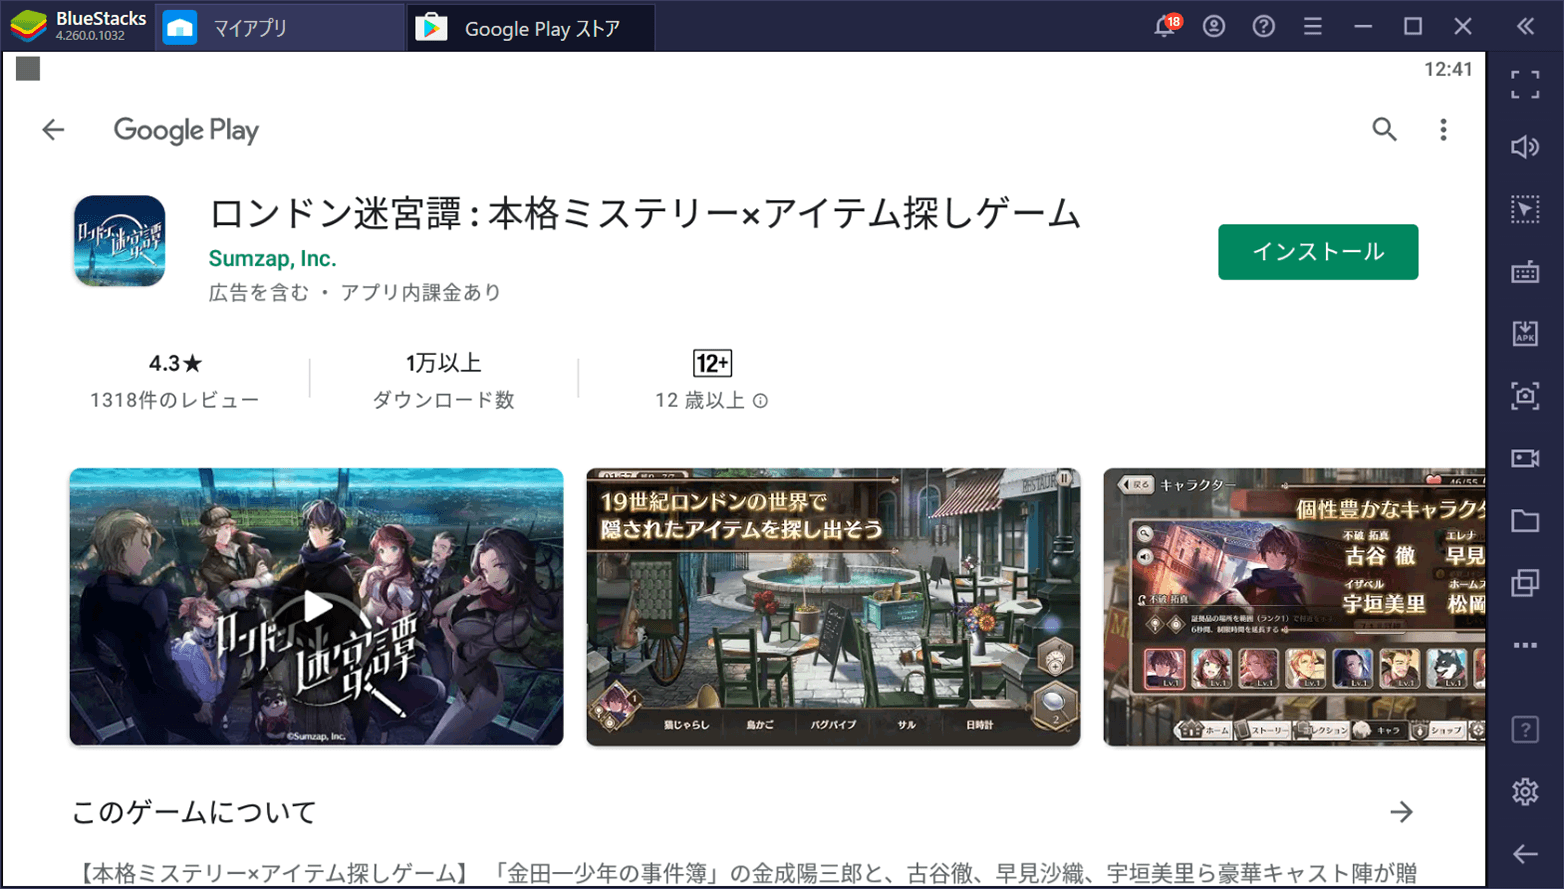The width and height of the screenshot is (1564, 889).
Task: Click the game description paragraph
Action: coord(748,874)
